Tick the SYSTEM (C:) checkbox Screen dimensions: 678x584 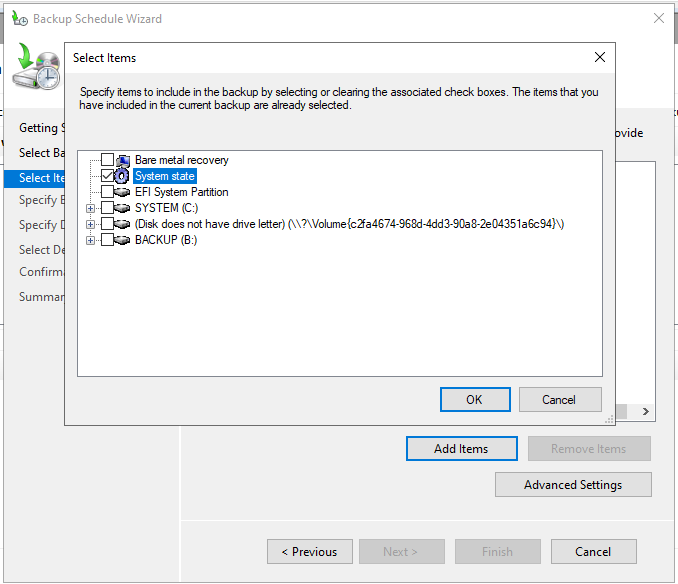[107, 208]
